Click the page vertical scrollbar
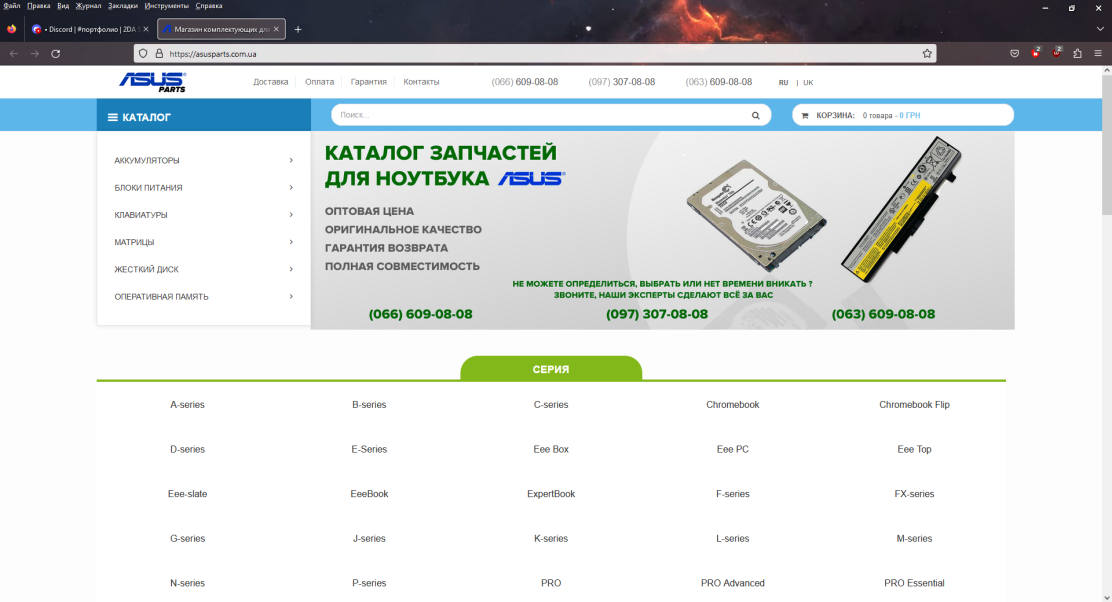The image size is (1112, 602). [1106, 300]
